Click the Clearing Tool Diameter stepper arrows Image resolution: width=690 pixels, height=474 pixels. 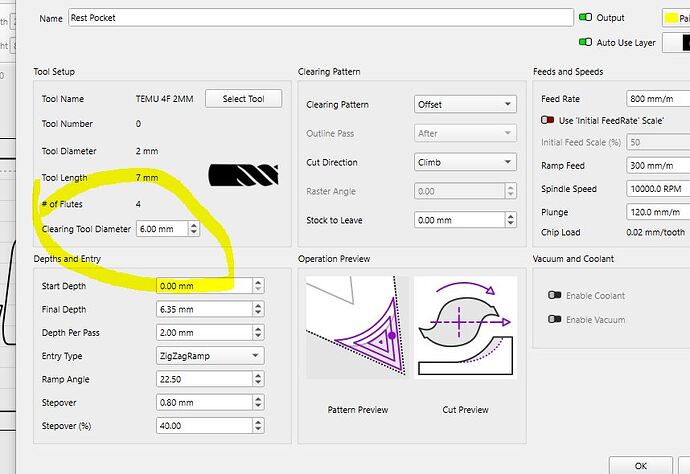pos(194,229)
